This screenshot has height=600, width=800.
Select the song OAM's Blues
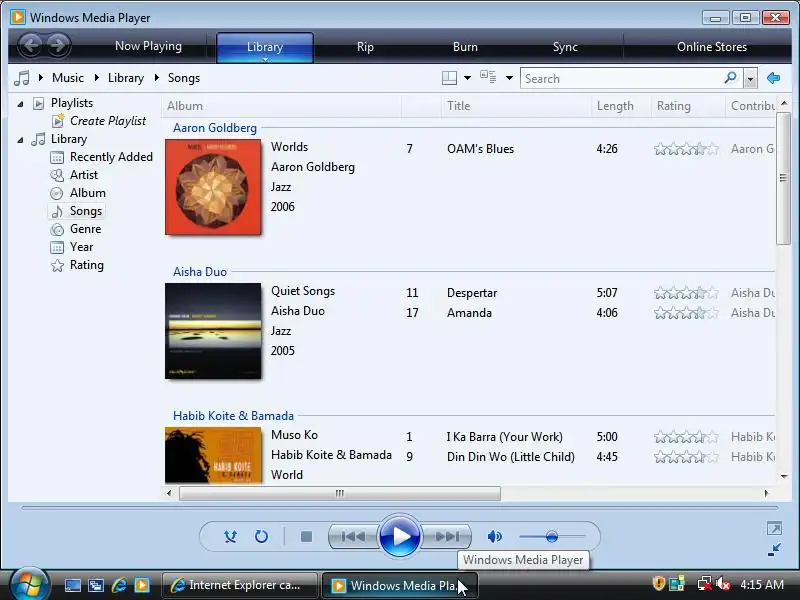pos(480,149)
